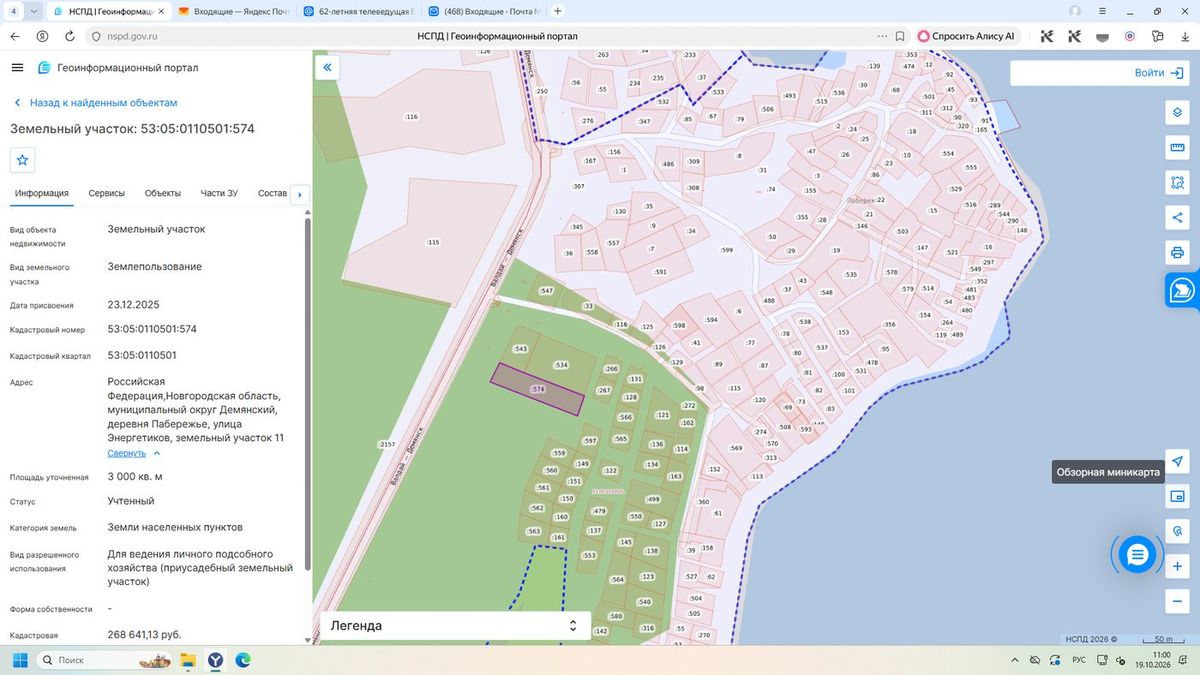Viewport: 1200px width, 675px height.
Task: Select parcel :115 on map left side
Action: pos(433,242)
